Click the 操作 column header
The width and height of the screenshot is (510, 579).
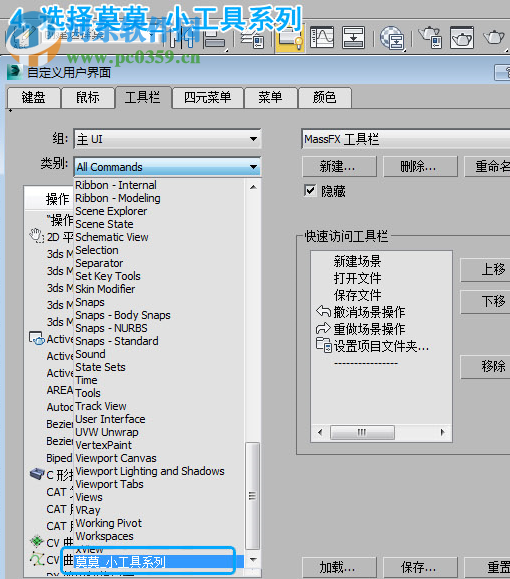(49, 199)
